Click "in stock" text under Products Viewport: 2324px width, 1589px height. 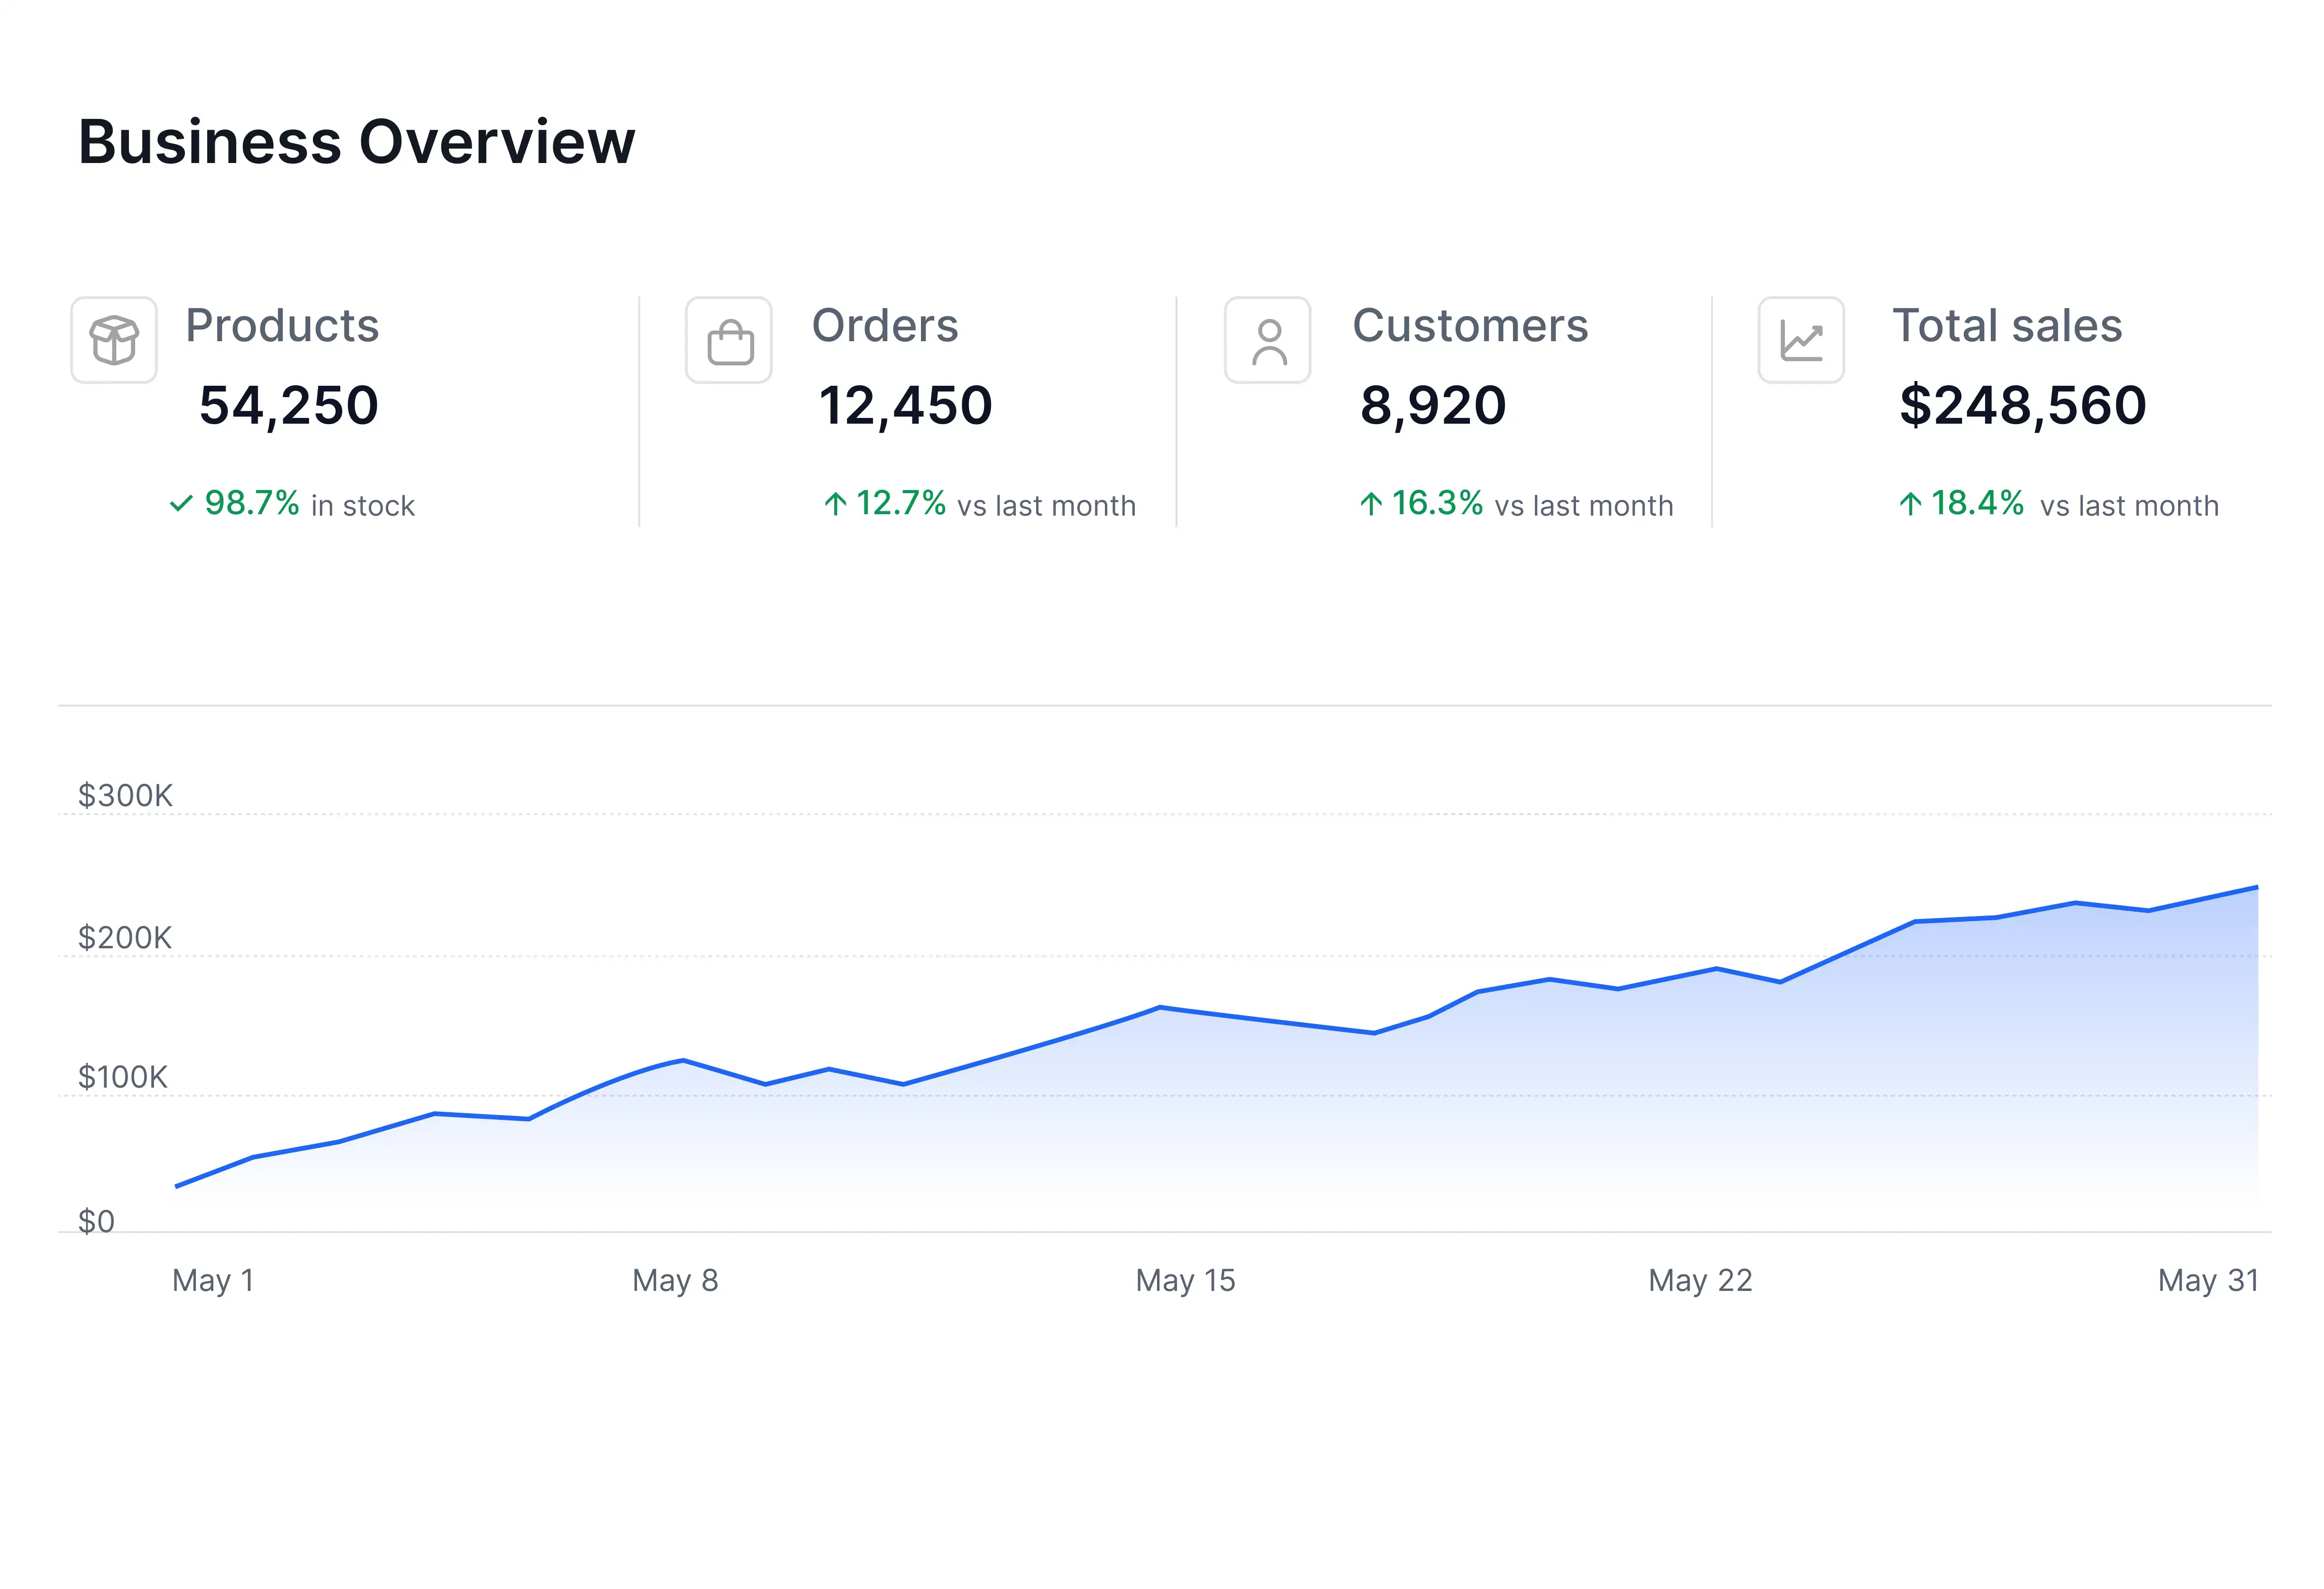point(363,506)
